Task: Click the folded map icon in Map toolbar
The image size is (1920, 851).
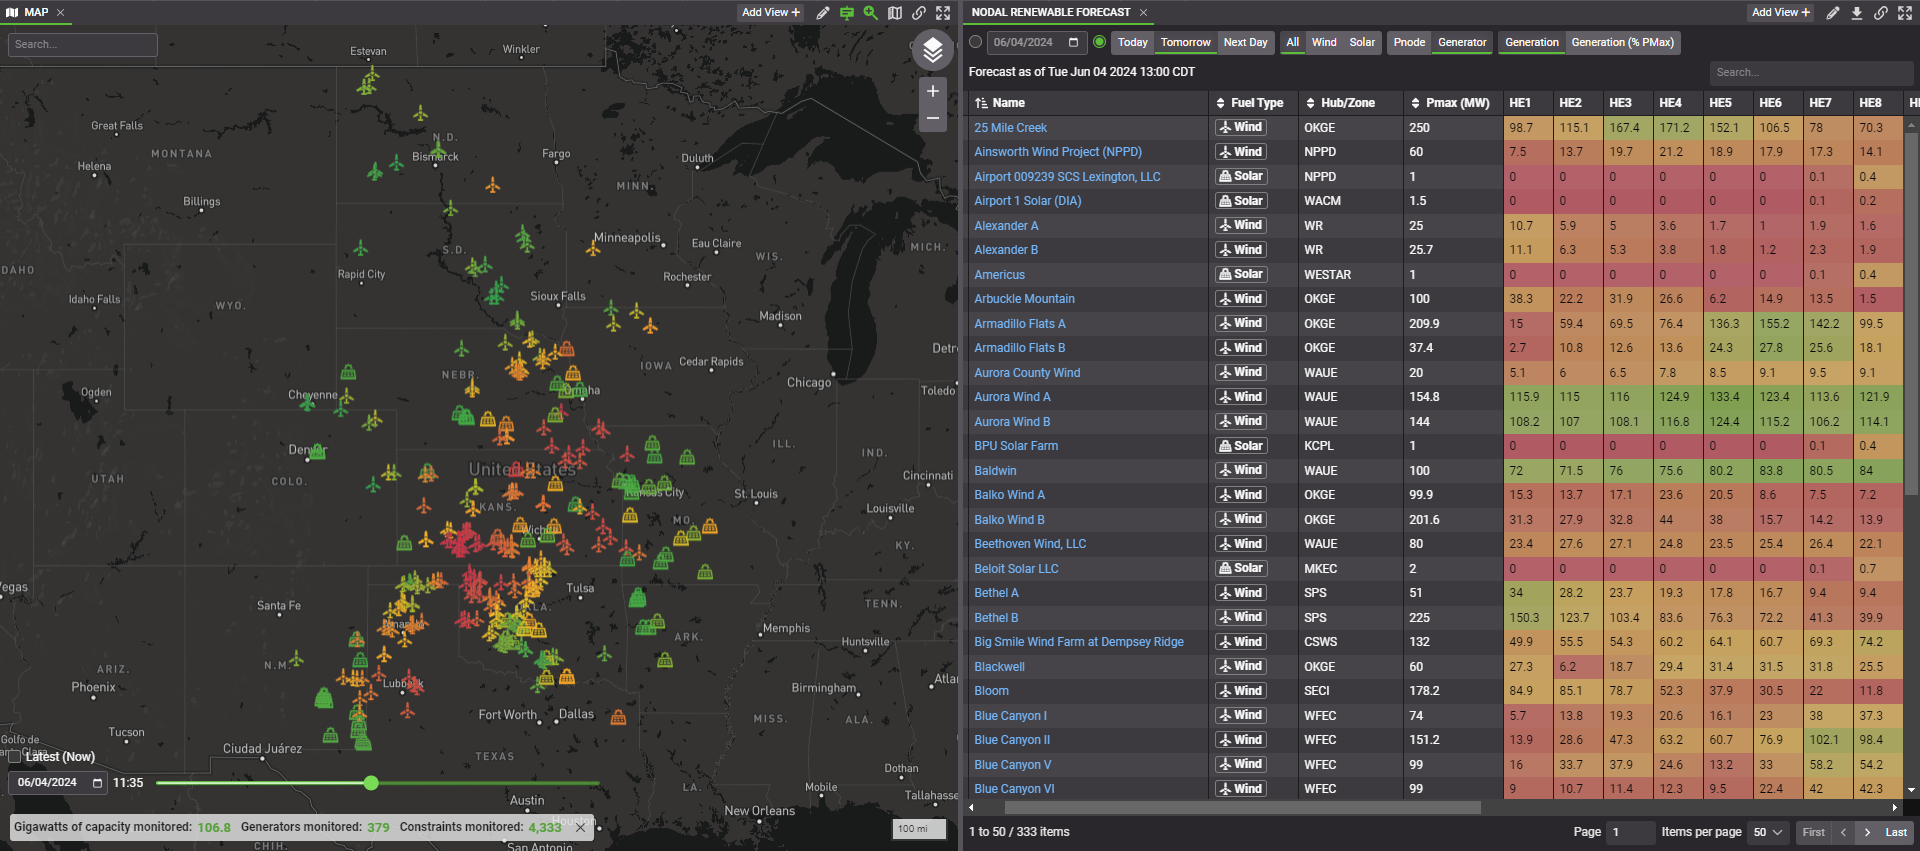Action: click(x=895, y=13)
